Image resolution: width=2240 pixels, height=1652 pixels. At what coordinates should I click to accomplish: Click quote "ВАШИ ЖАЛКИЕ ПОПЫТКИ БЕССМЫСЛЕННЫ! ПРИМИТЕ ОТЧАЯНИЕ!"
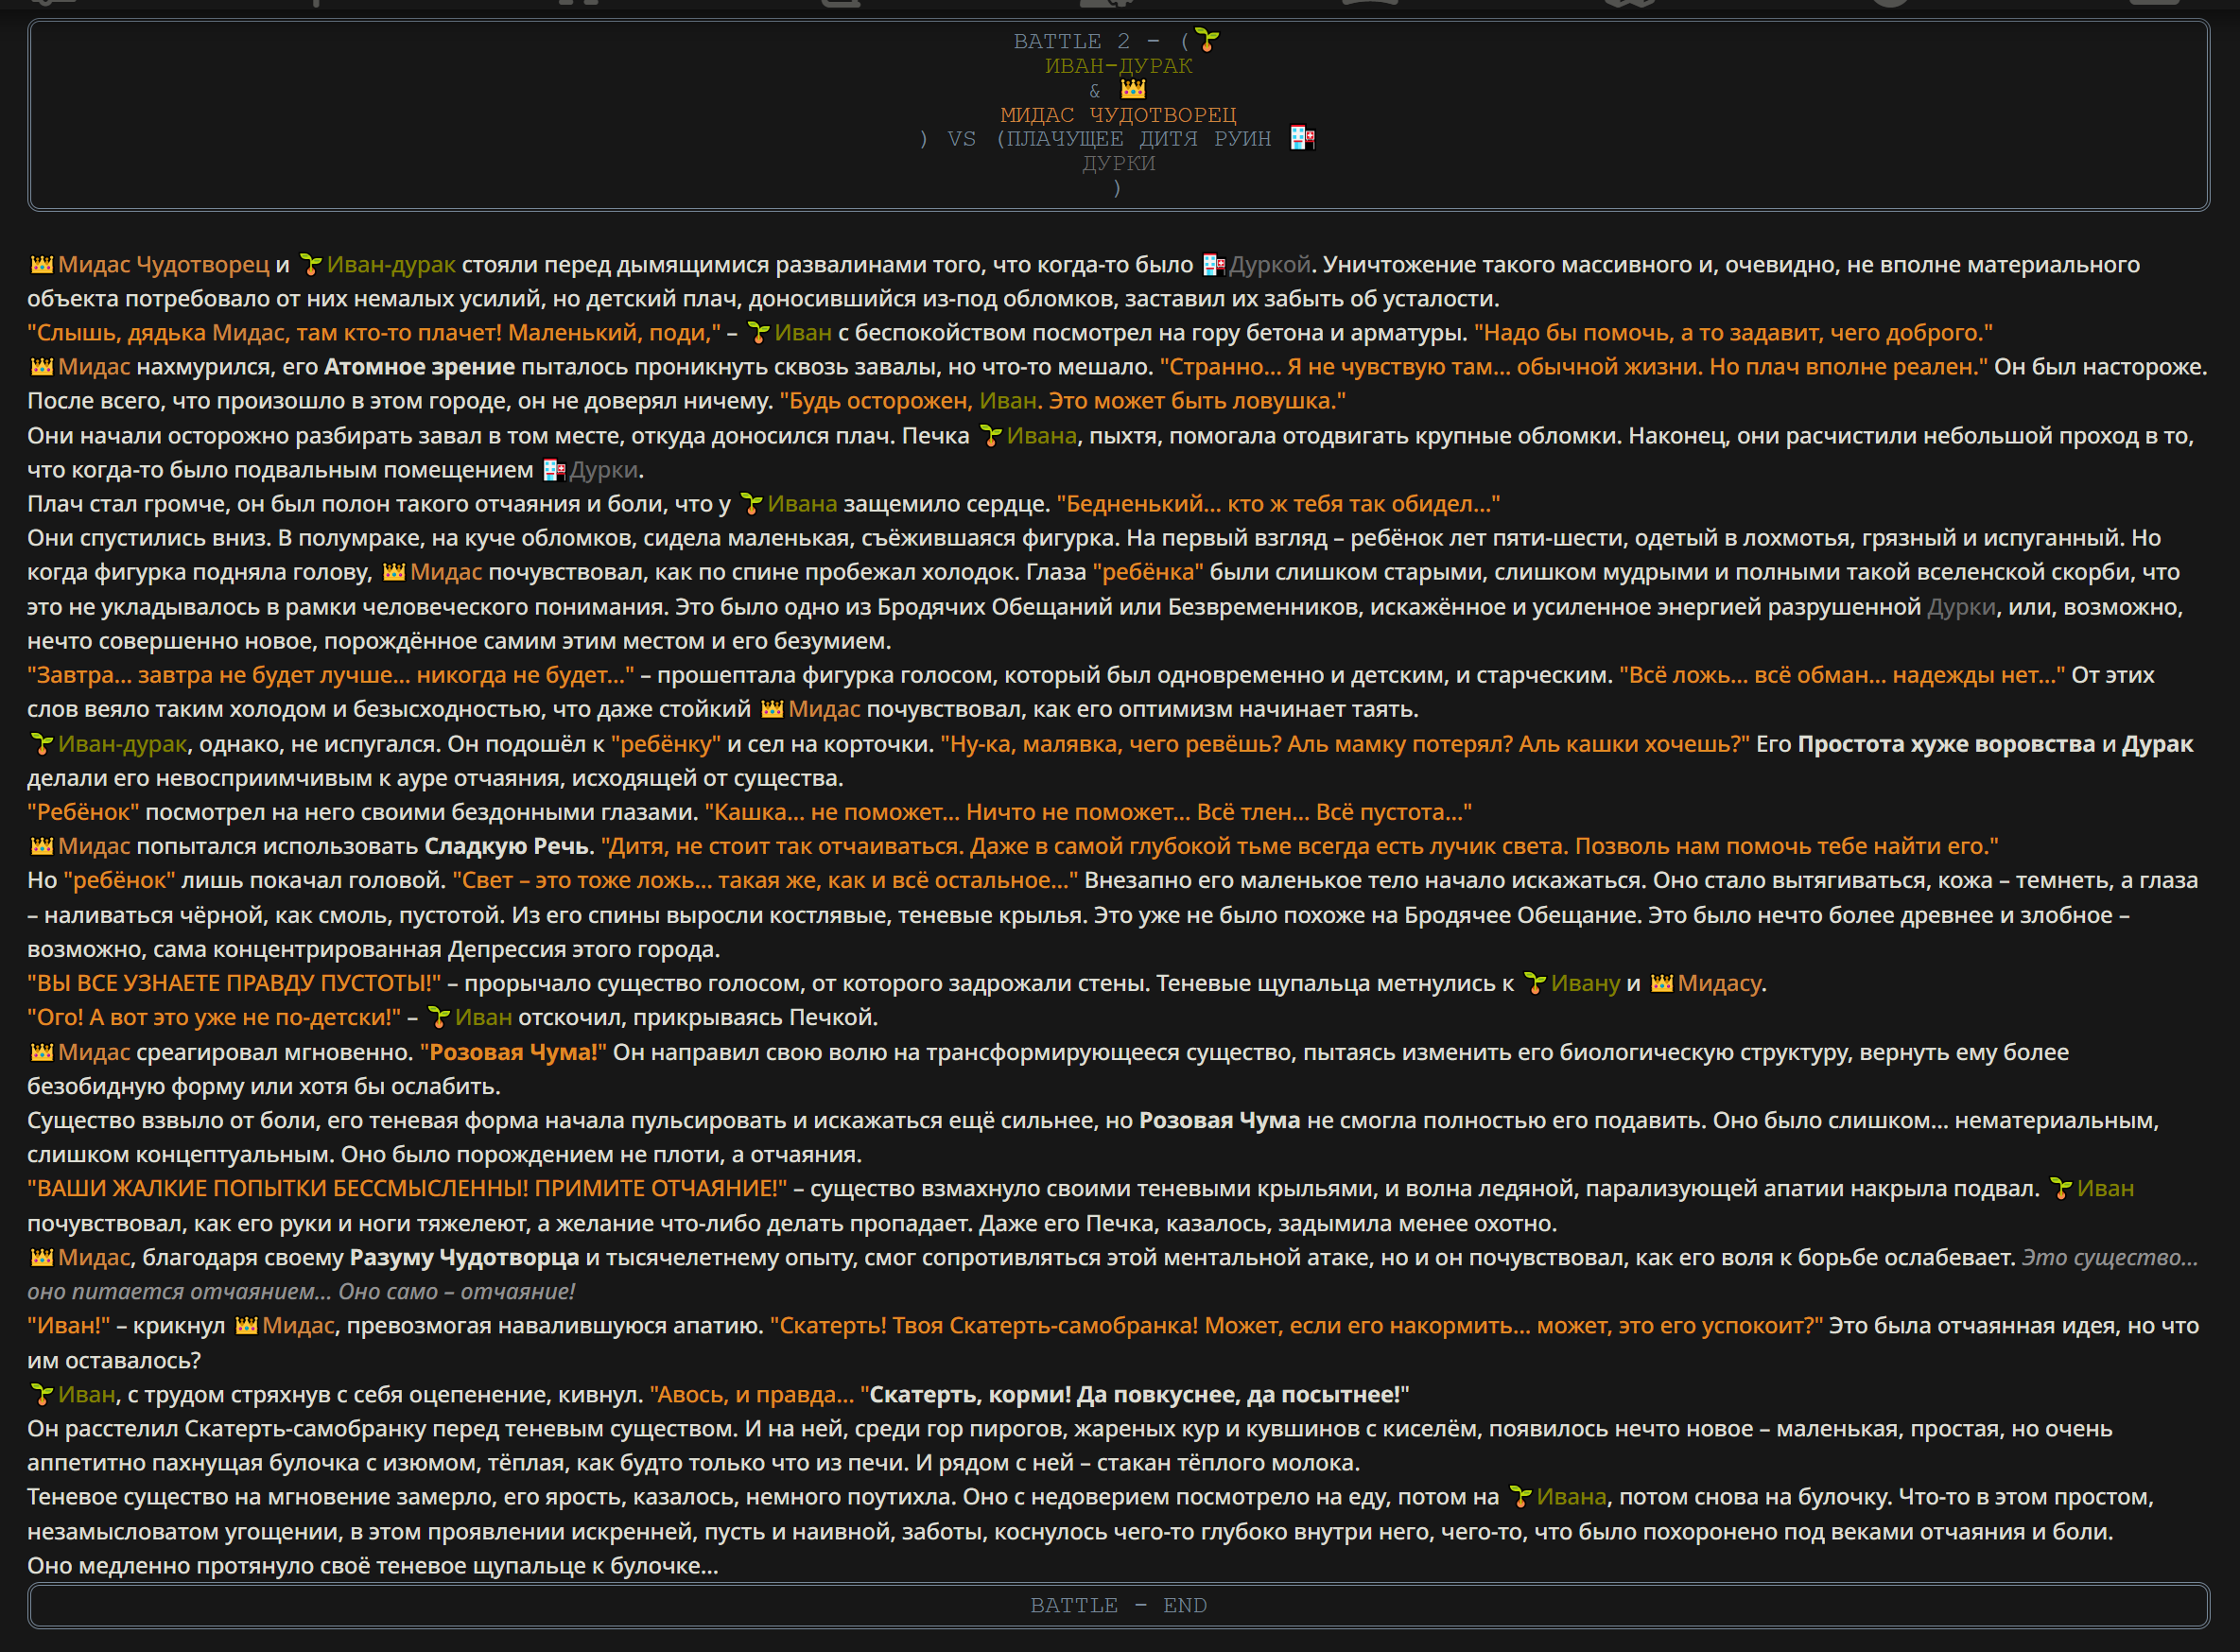pyautogui.click(x=407, y=1187)
